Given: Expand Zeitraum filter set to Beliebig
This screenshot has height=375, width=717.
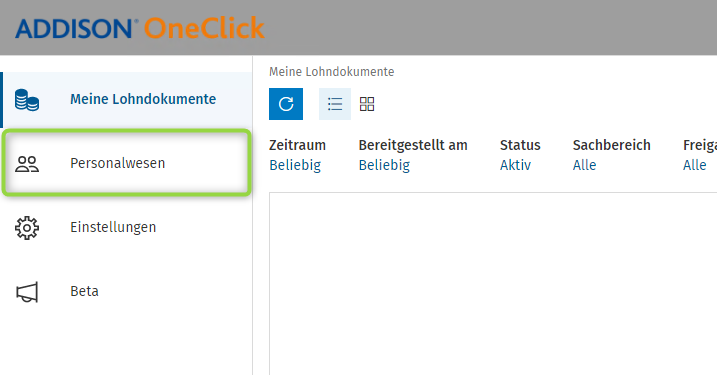Looking at the screenshot, I should tap(295, 165).
